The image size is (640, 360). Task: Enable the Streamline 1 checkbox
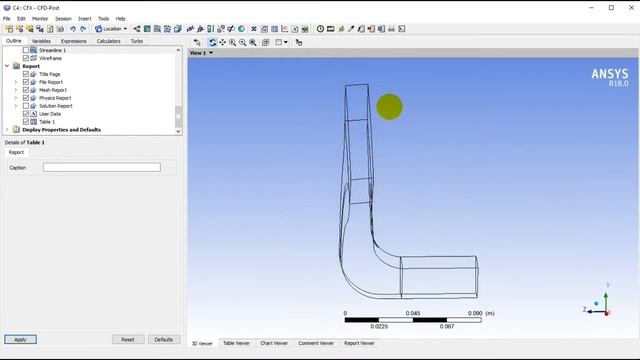pos(26,50)
